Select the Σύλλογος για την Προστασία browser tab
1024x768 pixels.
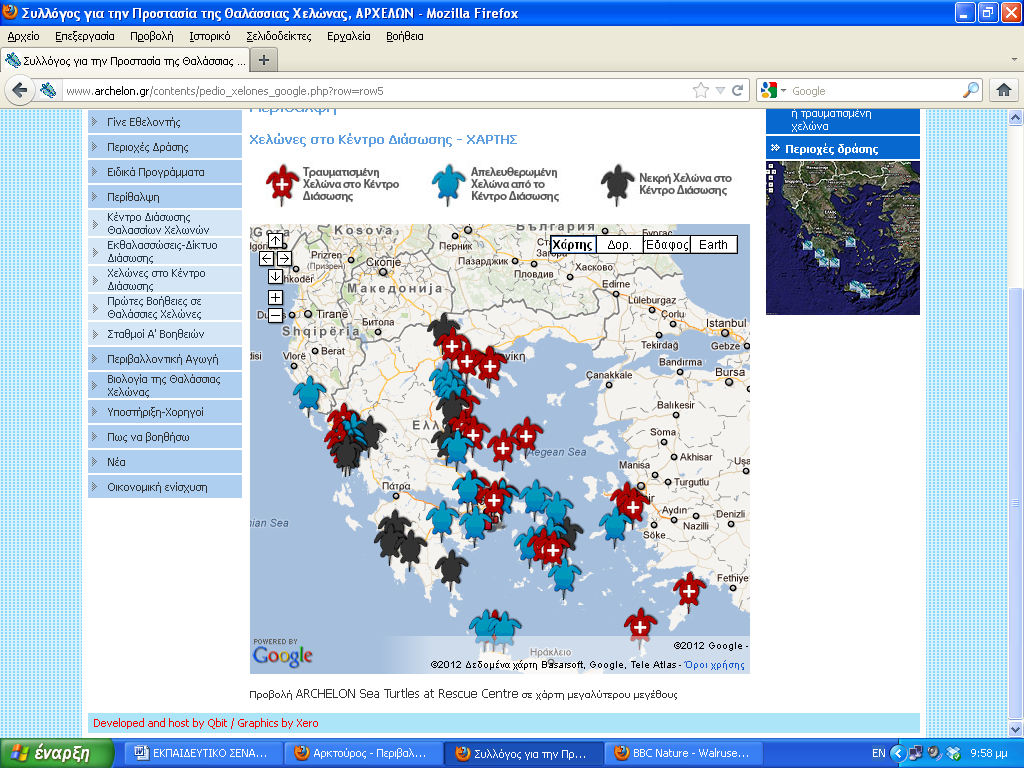[125, 61]
